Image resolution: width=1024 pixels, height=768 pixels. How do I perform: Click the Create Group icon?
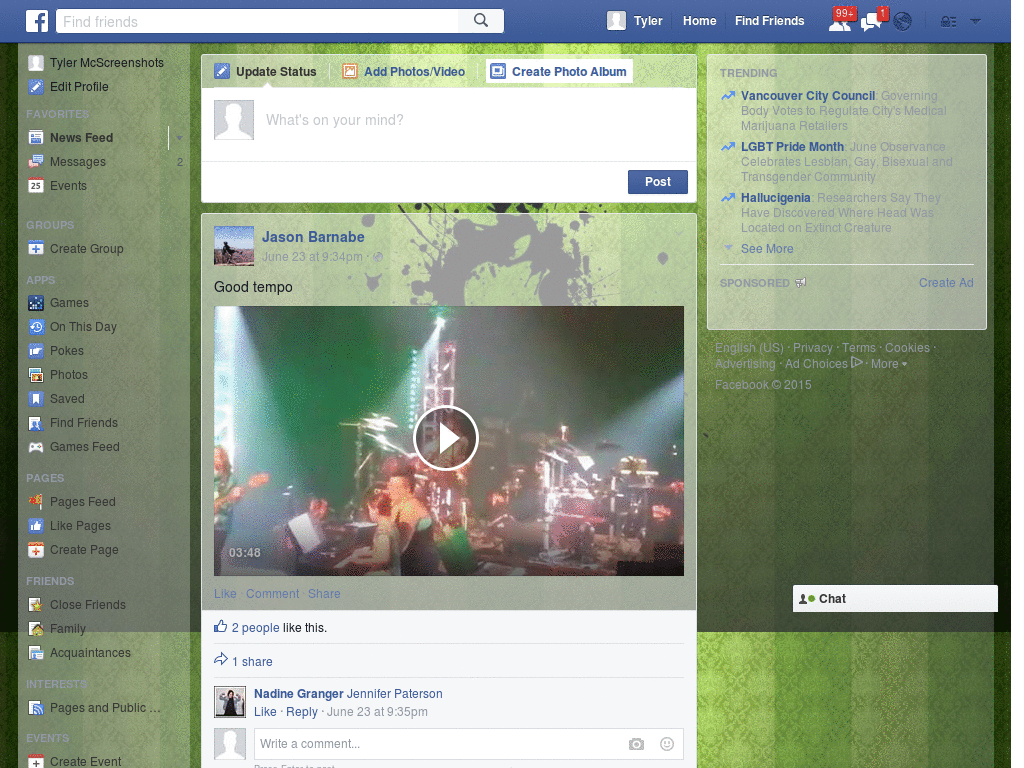[x=36, y=249]
